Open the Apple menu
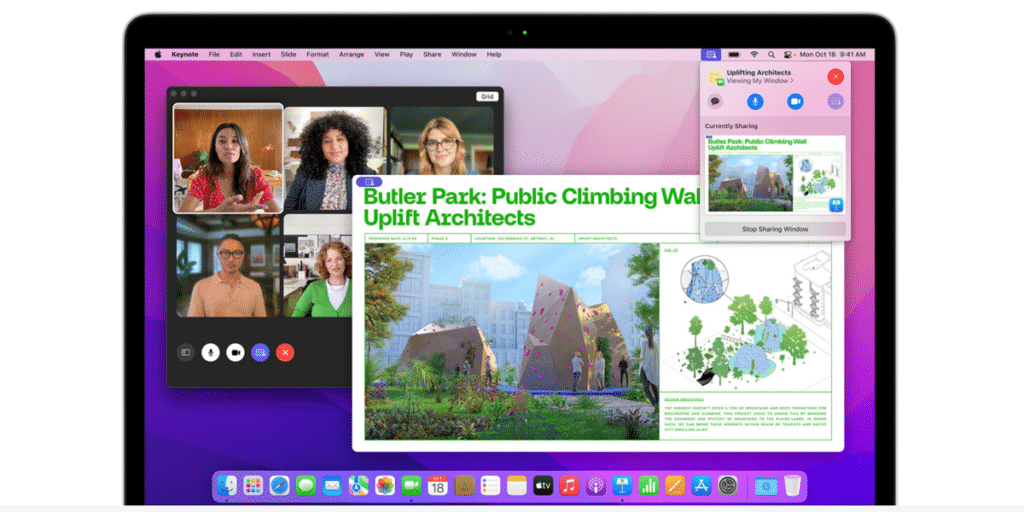The width and height of the screenshot is (1024, 512). click(x=157, y=55)
